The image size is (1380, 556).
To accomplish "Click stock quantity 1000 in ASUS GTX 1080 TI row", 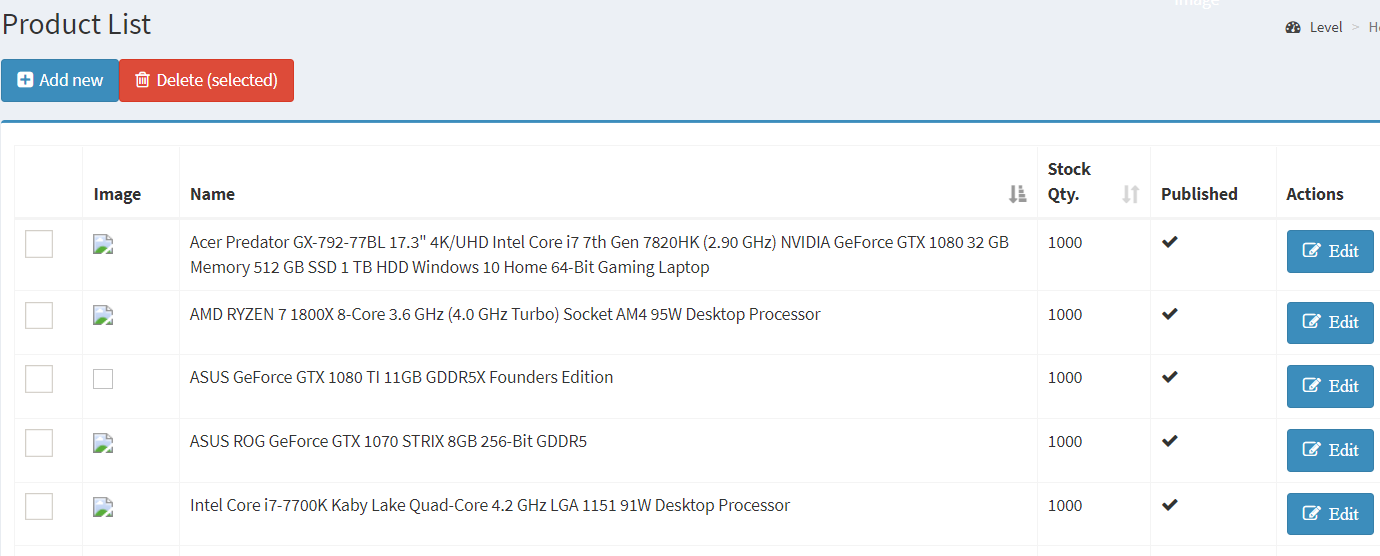I will (x=1065, y=377).
